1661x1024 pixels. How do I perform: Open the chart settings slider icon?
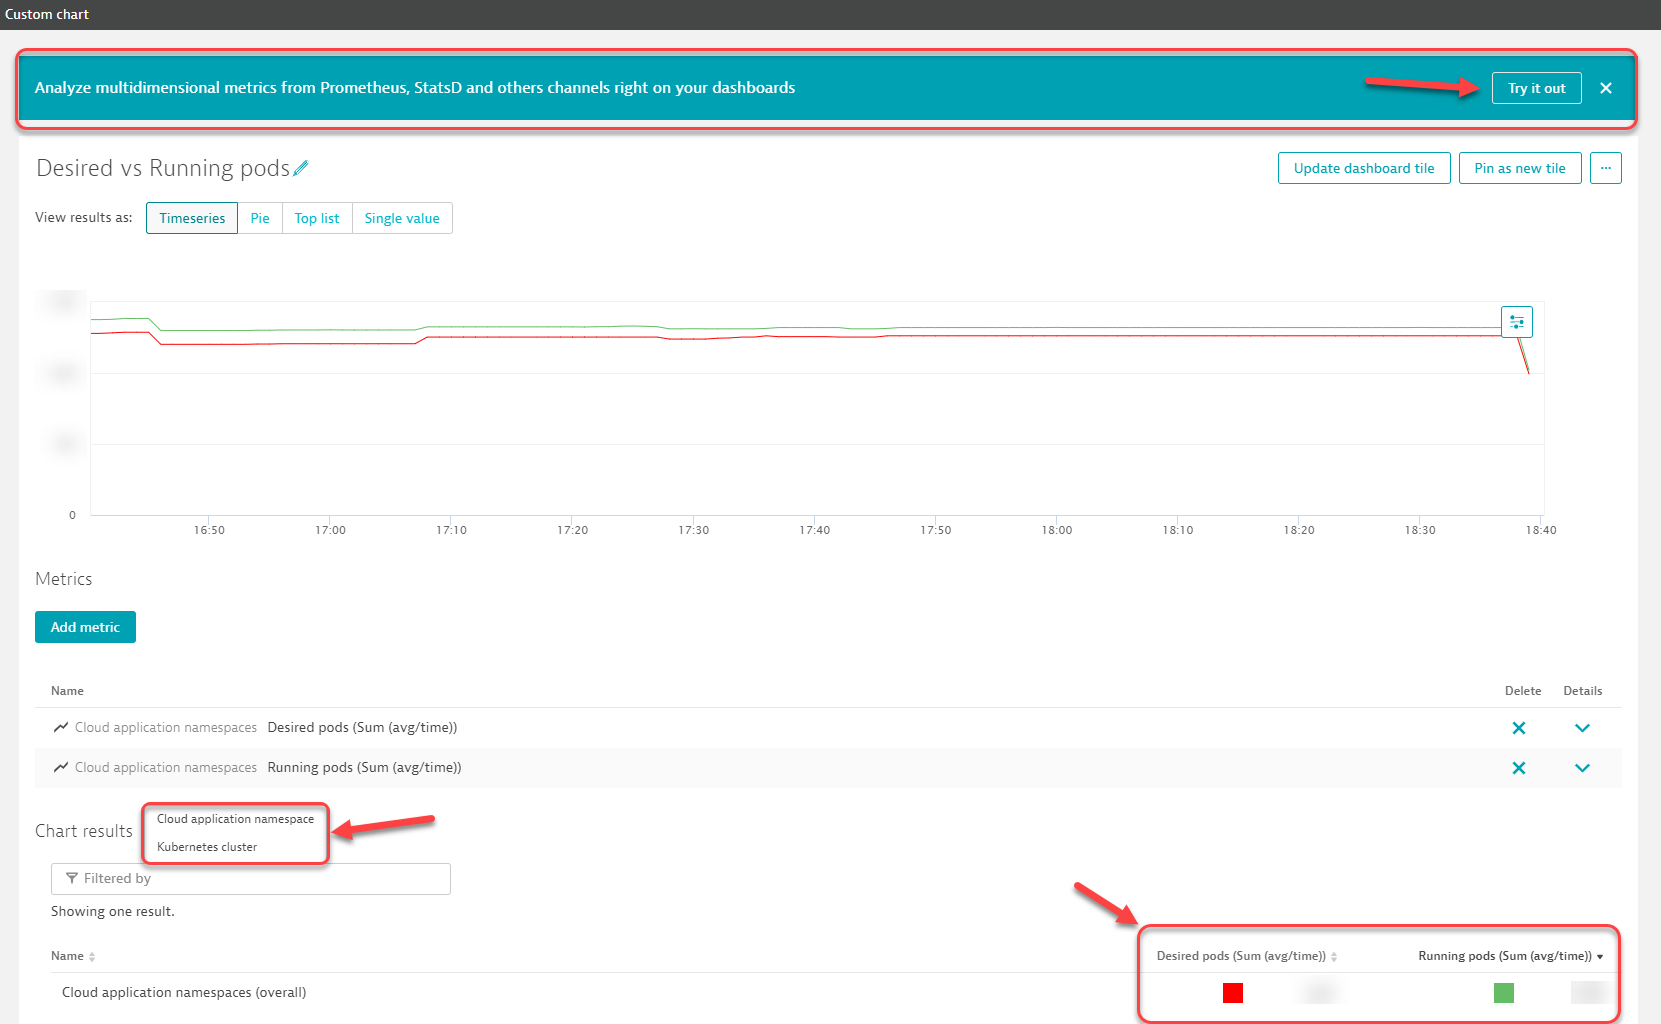pos(1516,322)
